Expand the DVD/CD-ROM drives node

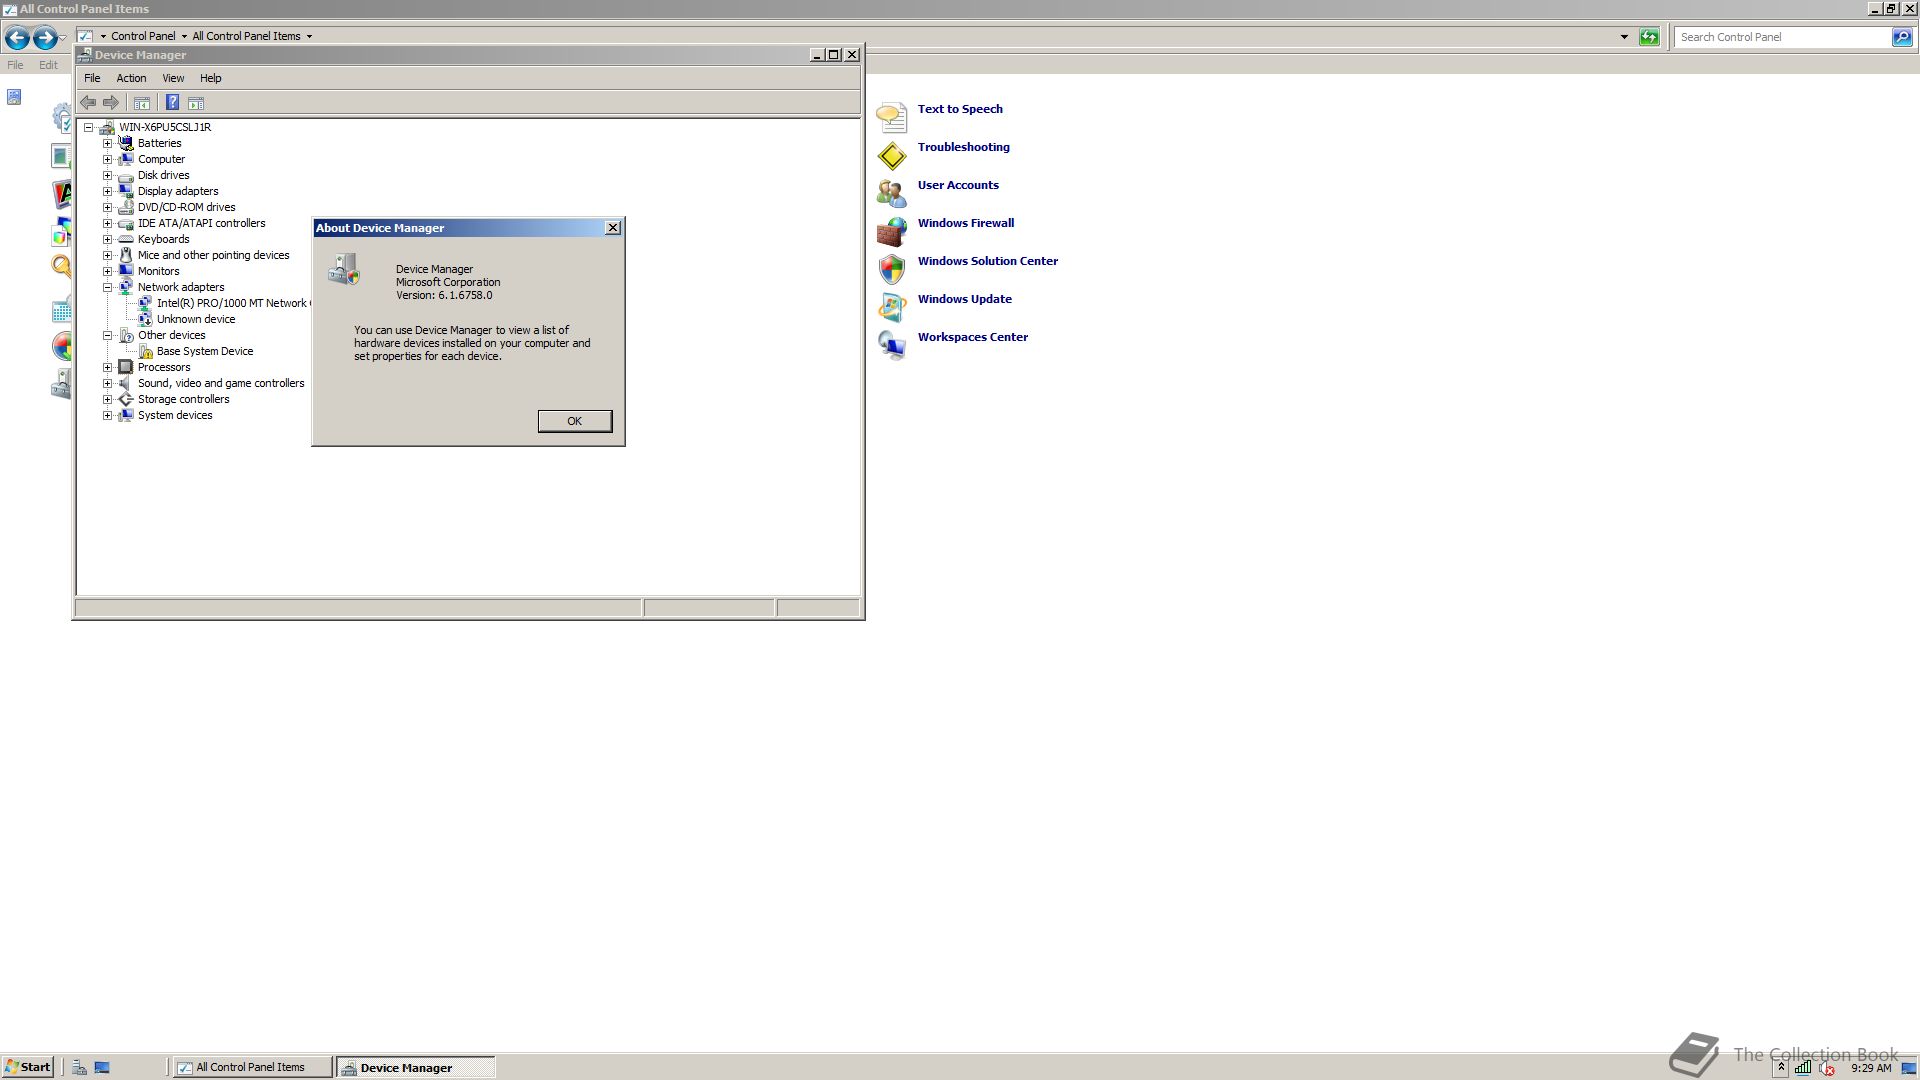tap(107, 207)
